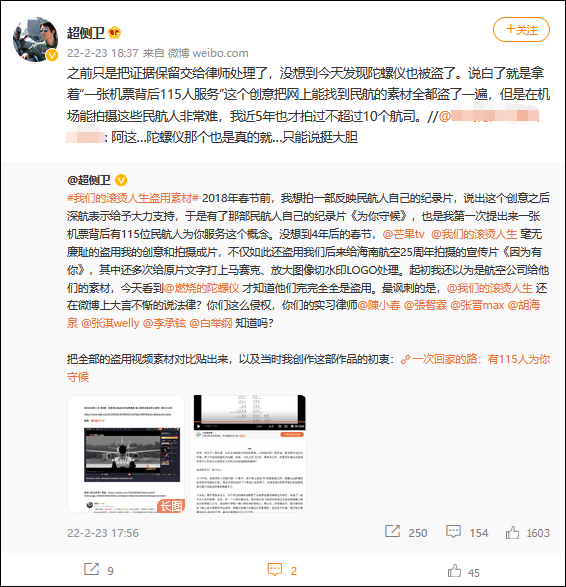This screenshot has height=587, width=566.
Task: Click the @张晋max mention
Action: (x=477, y=305)
